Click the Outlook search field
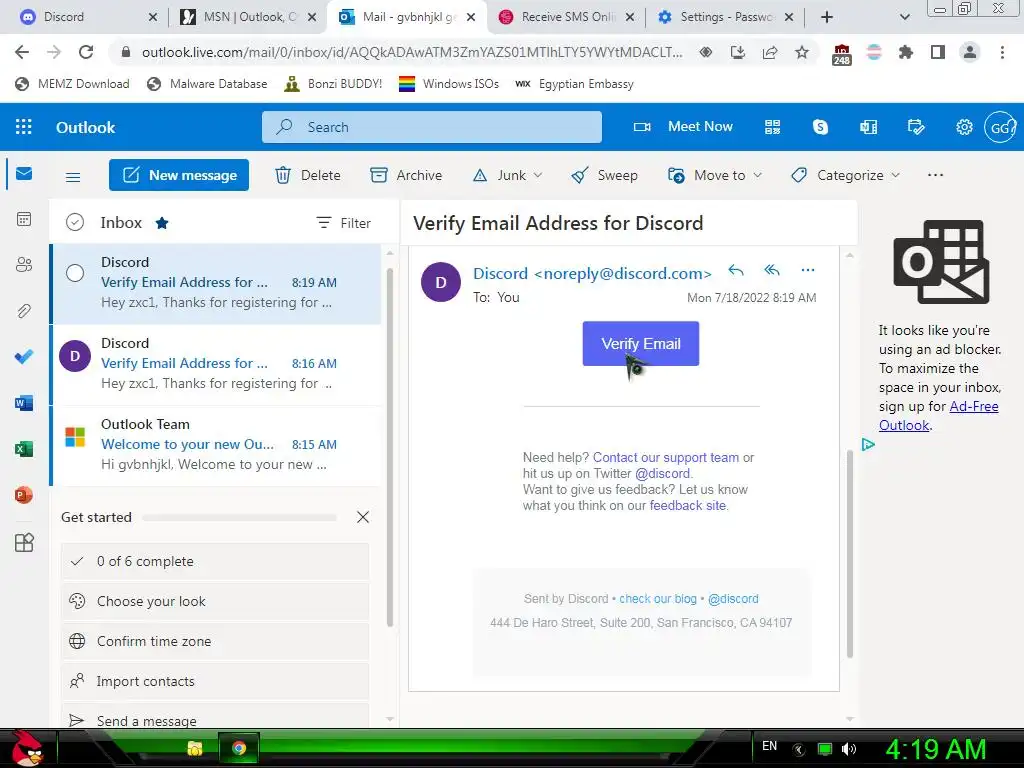The height and width of the screenshot is (768, 1024). pos(432,127)
